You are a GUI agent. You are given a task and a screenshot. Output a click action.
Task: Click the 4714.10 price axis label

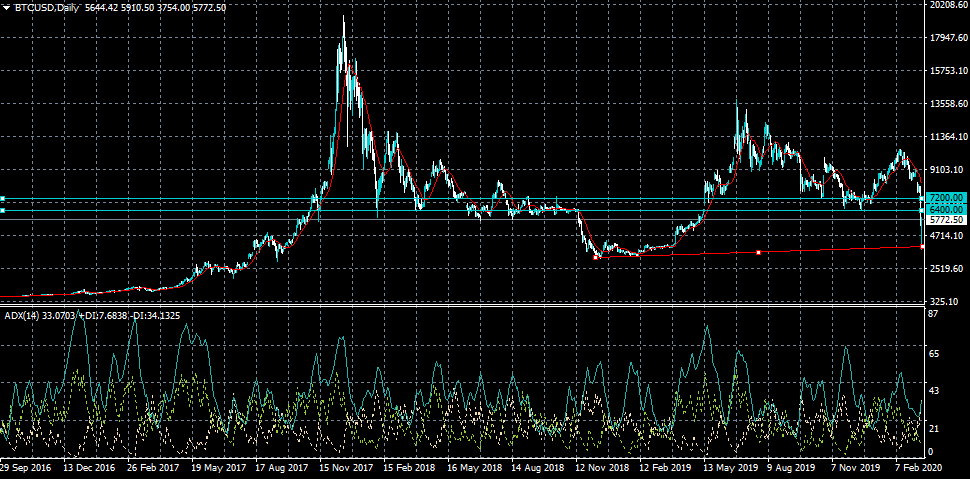click(x=948, y=236)
